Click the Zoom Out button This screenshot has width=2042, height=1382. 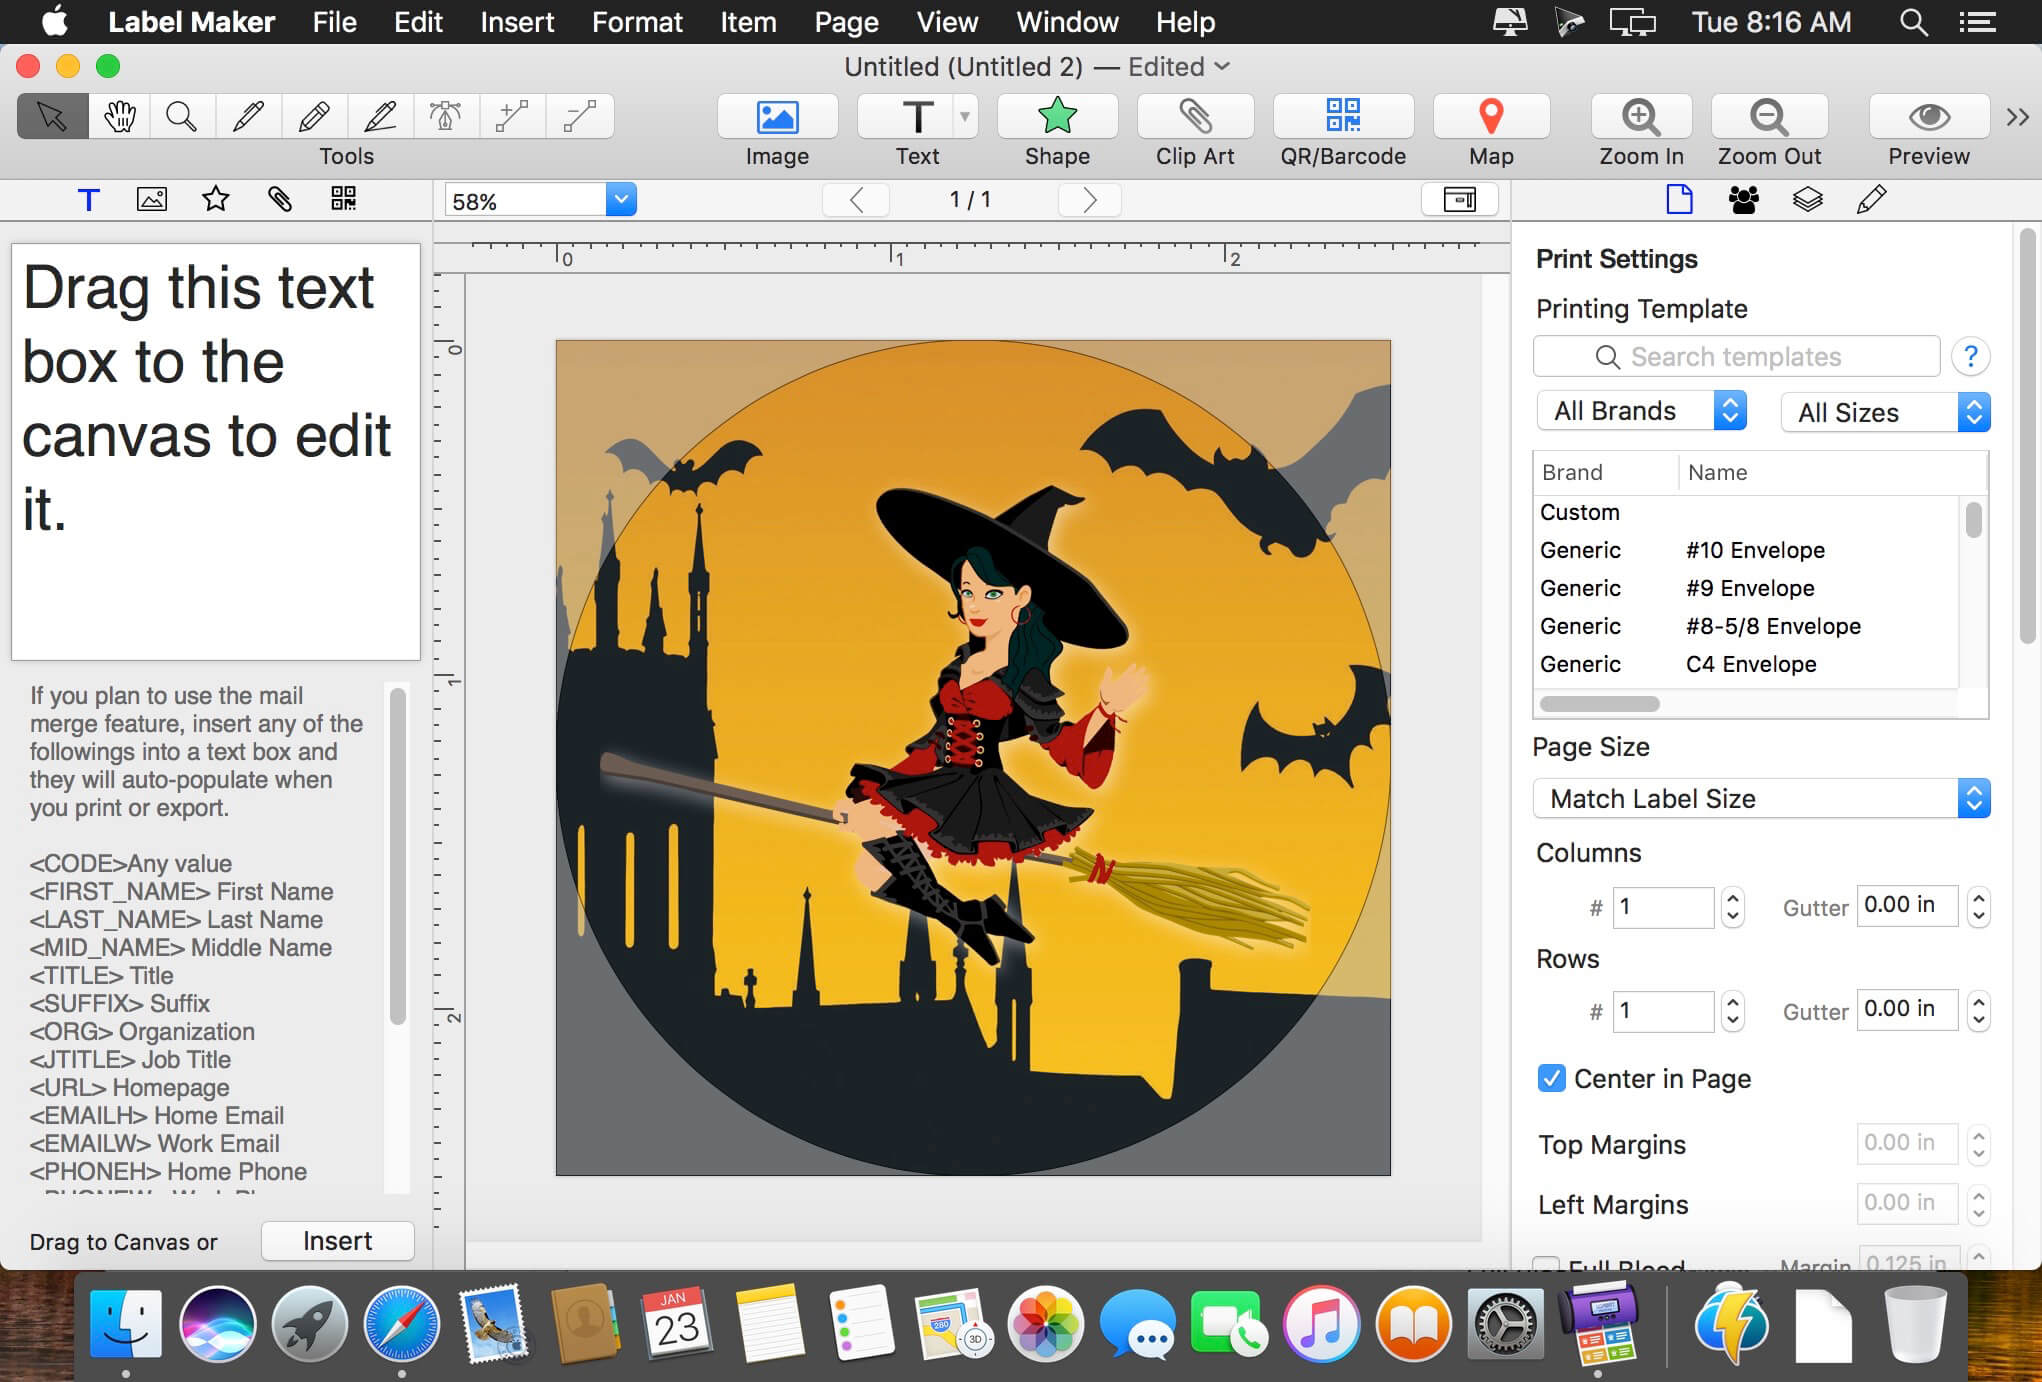tap(1769, 117)
